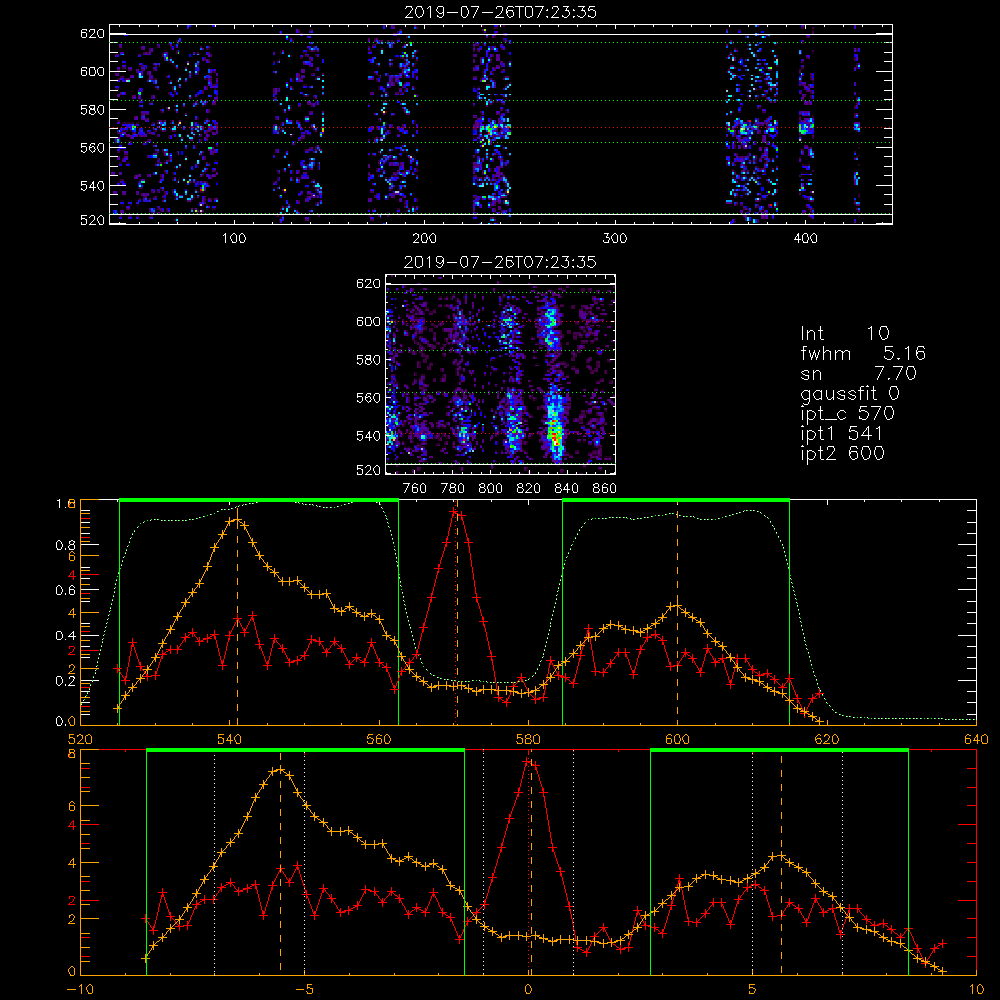The height and width of the screenshot is (1000, 1000).
Task: Click right thick green bar atop bottom plot
Action: pos(779,751)
